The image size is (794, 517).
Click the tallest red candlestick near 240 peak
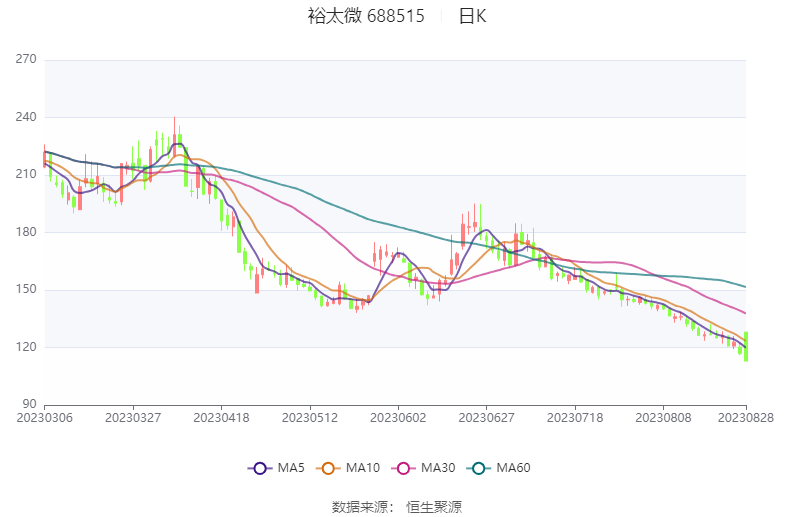click(x=174, y=139)
